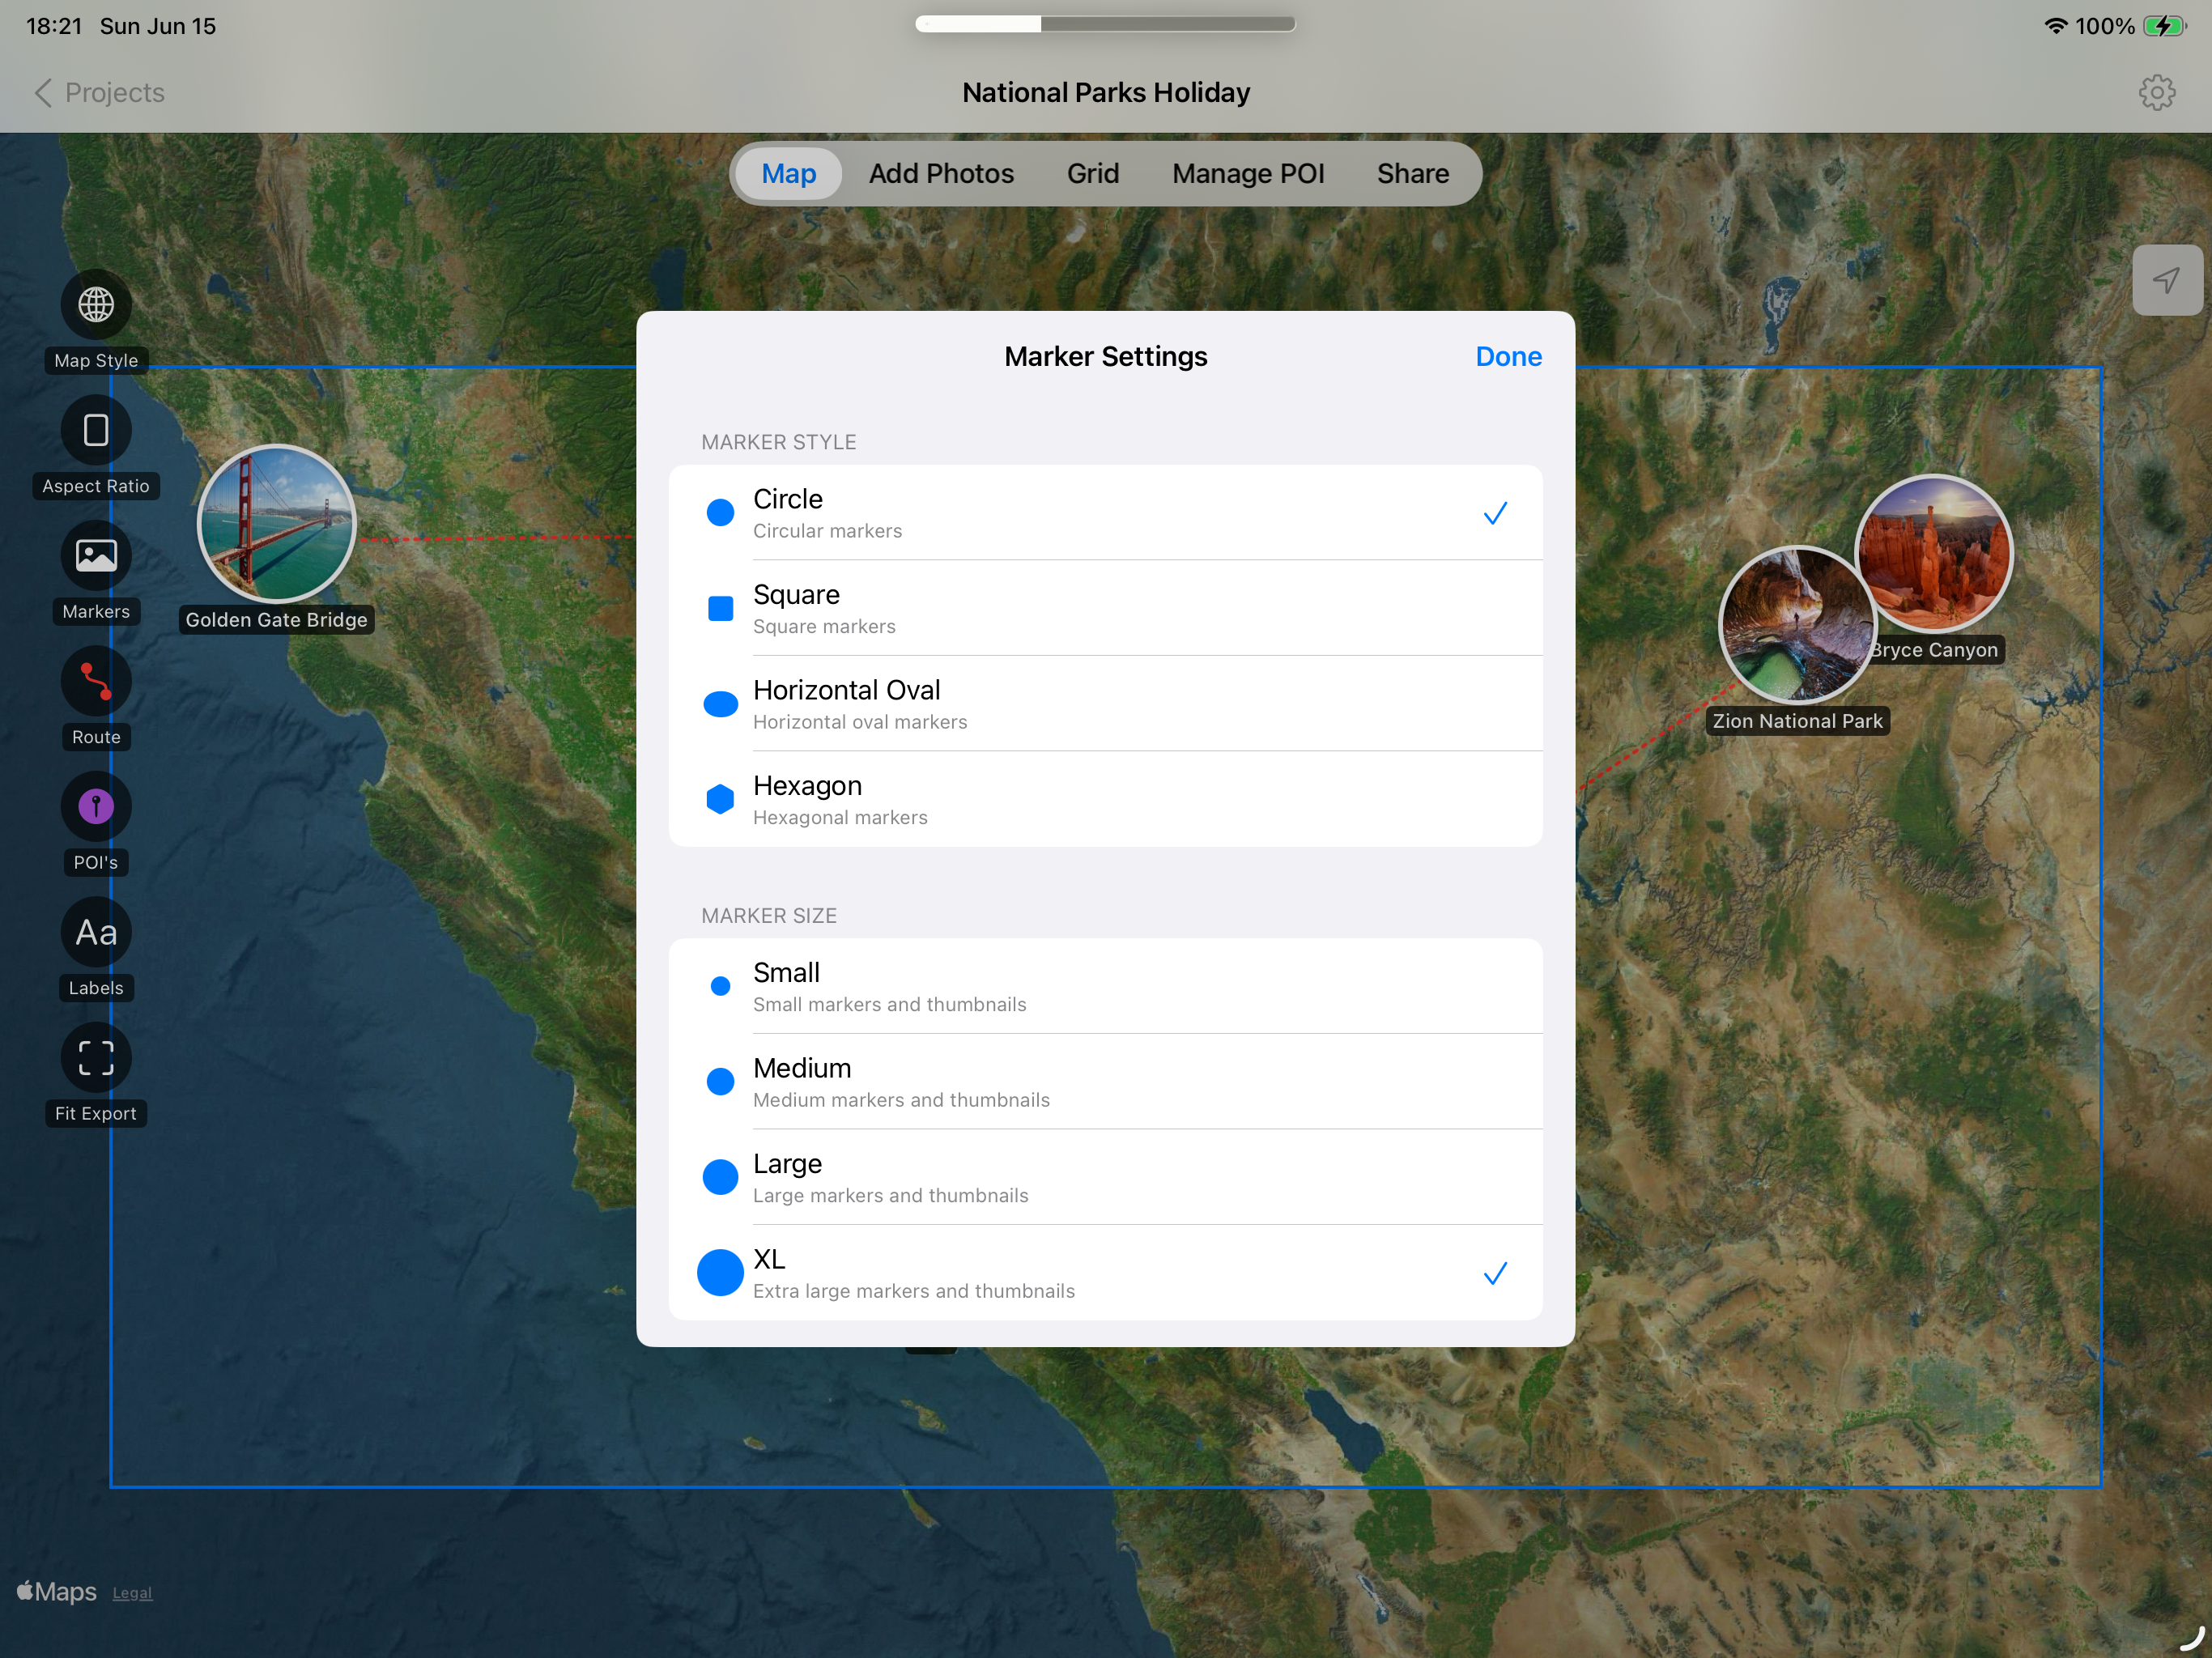This screenshot has height=1658, width=2212.
Task: Tap the Fit Export tool
Action: coord(96,1057)
